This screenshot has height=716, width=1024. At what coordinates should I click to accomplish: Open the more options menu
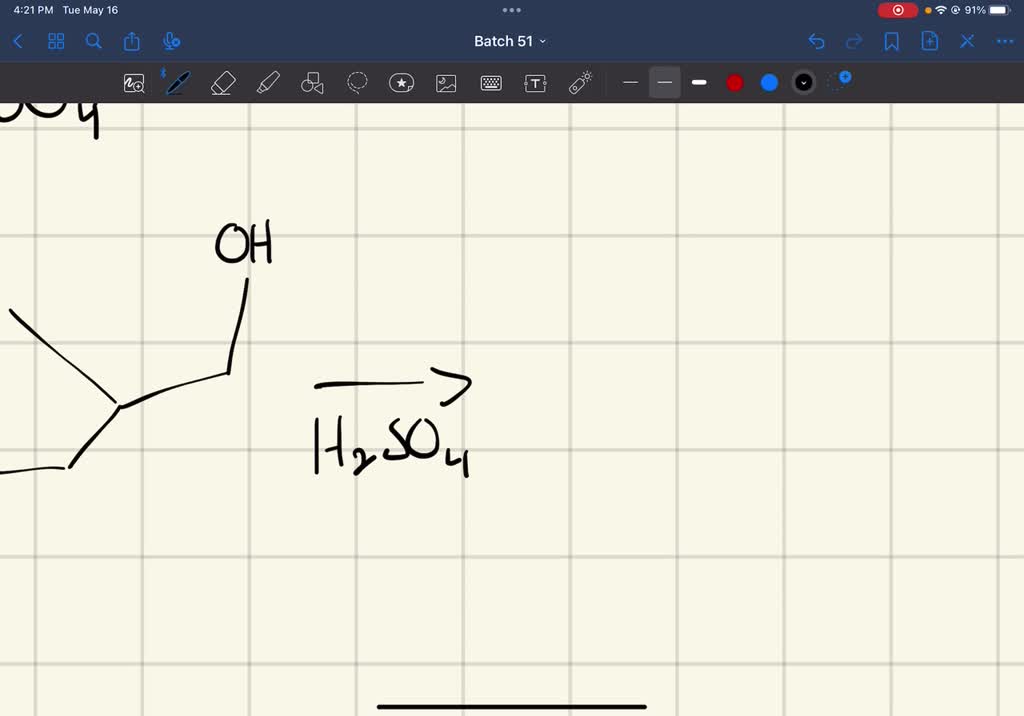[x=1005, y=41]
